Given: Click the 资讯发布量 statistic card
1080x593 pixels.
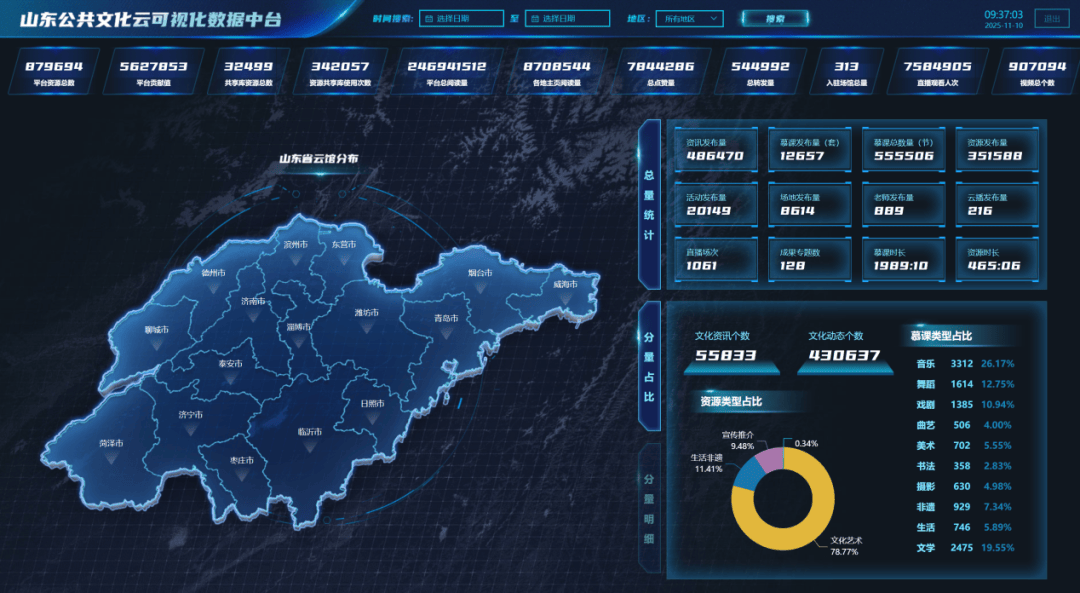Looking at the screenshot, I should (714, 149).
